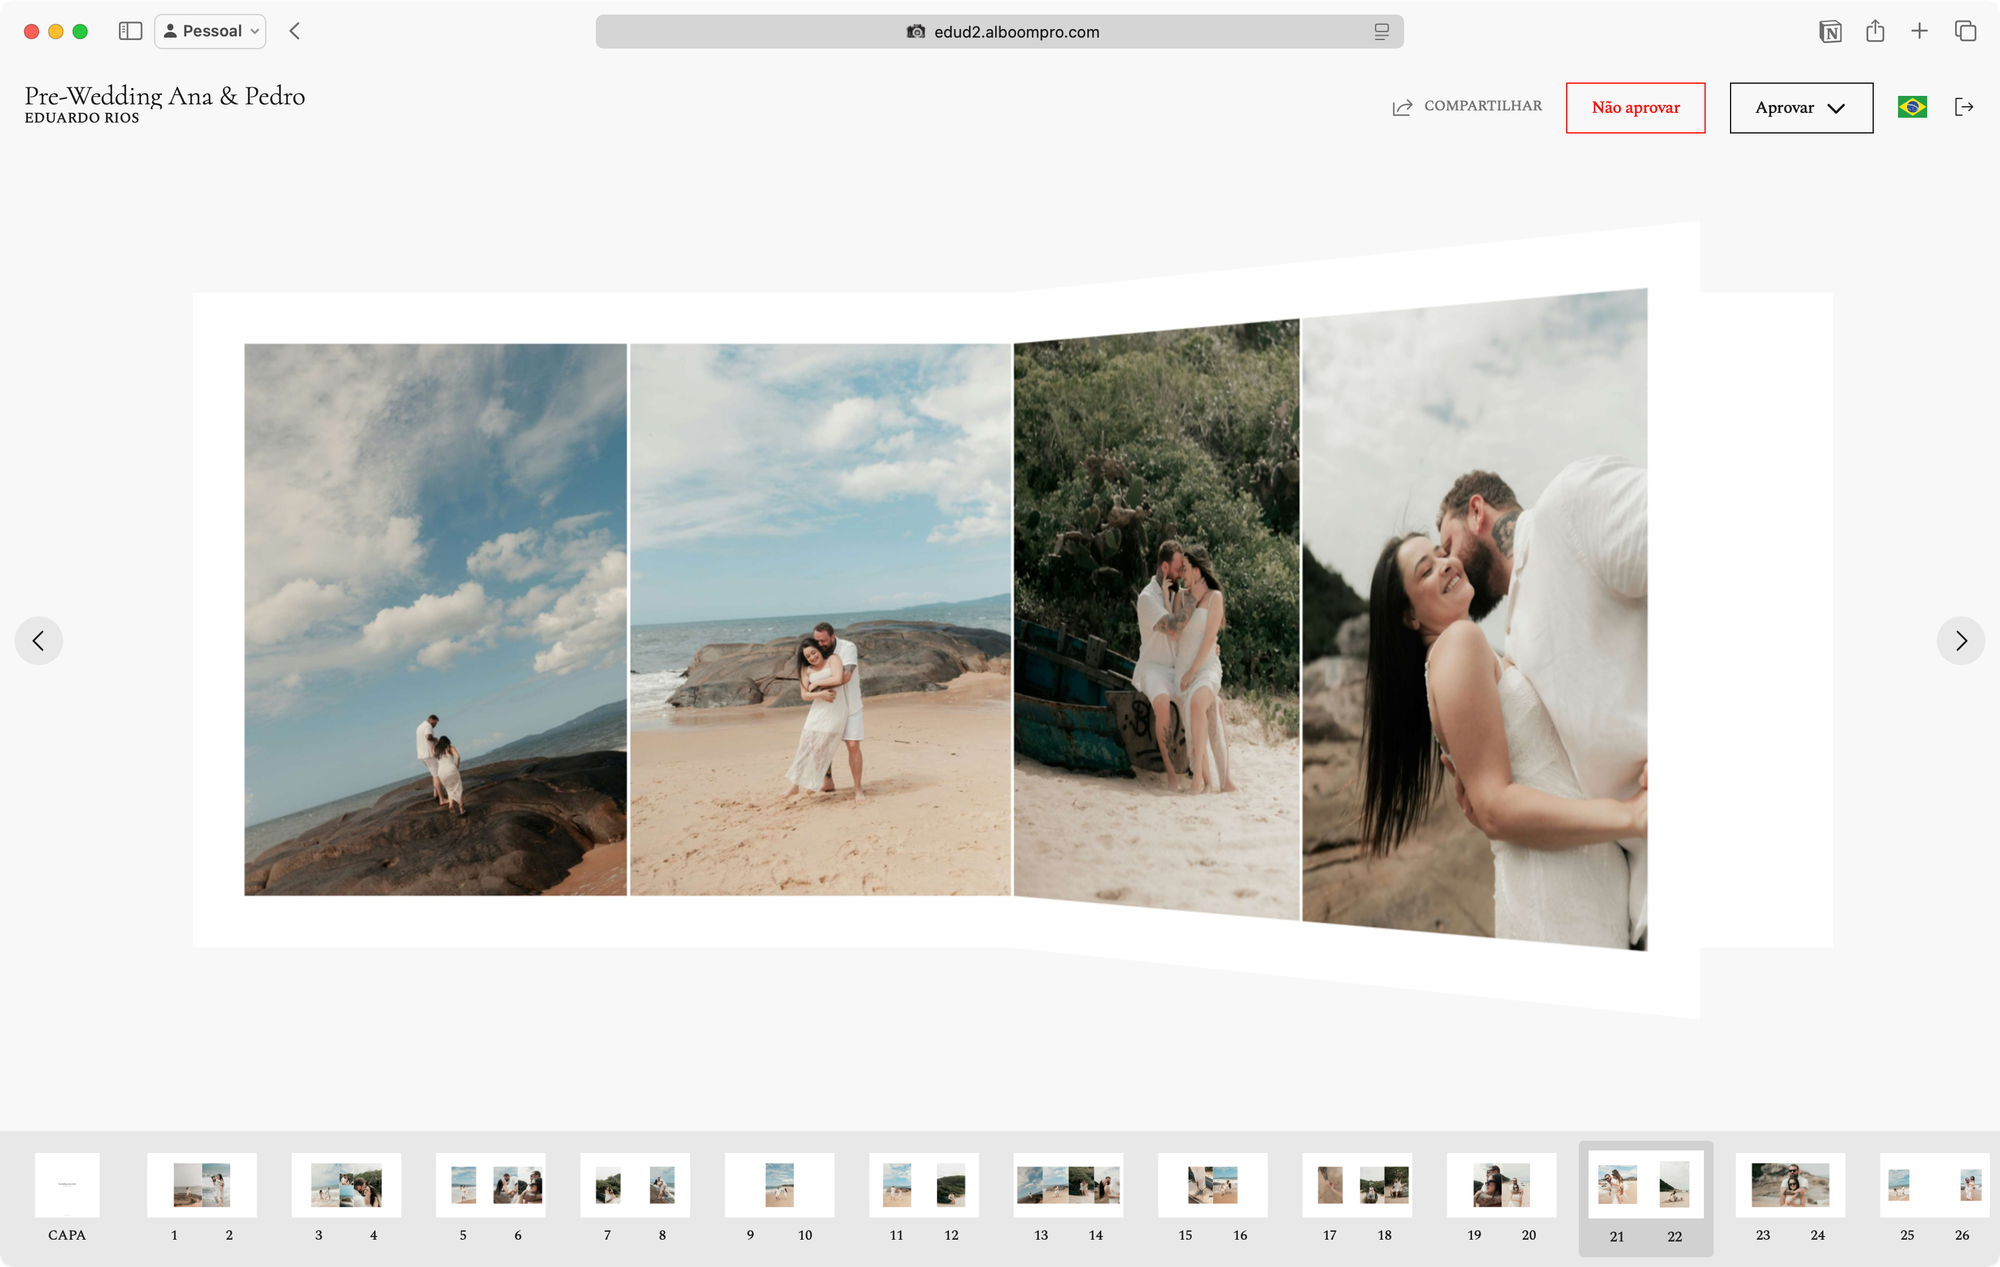Click Safari share sheet icon
The height and width of the screenshot is (1267, 2000).
pyautogui.click(x=1875, y=31)
